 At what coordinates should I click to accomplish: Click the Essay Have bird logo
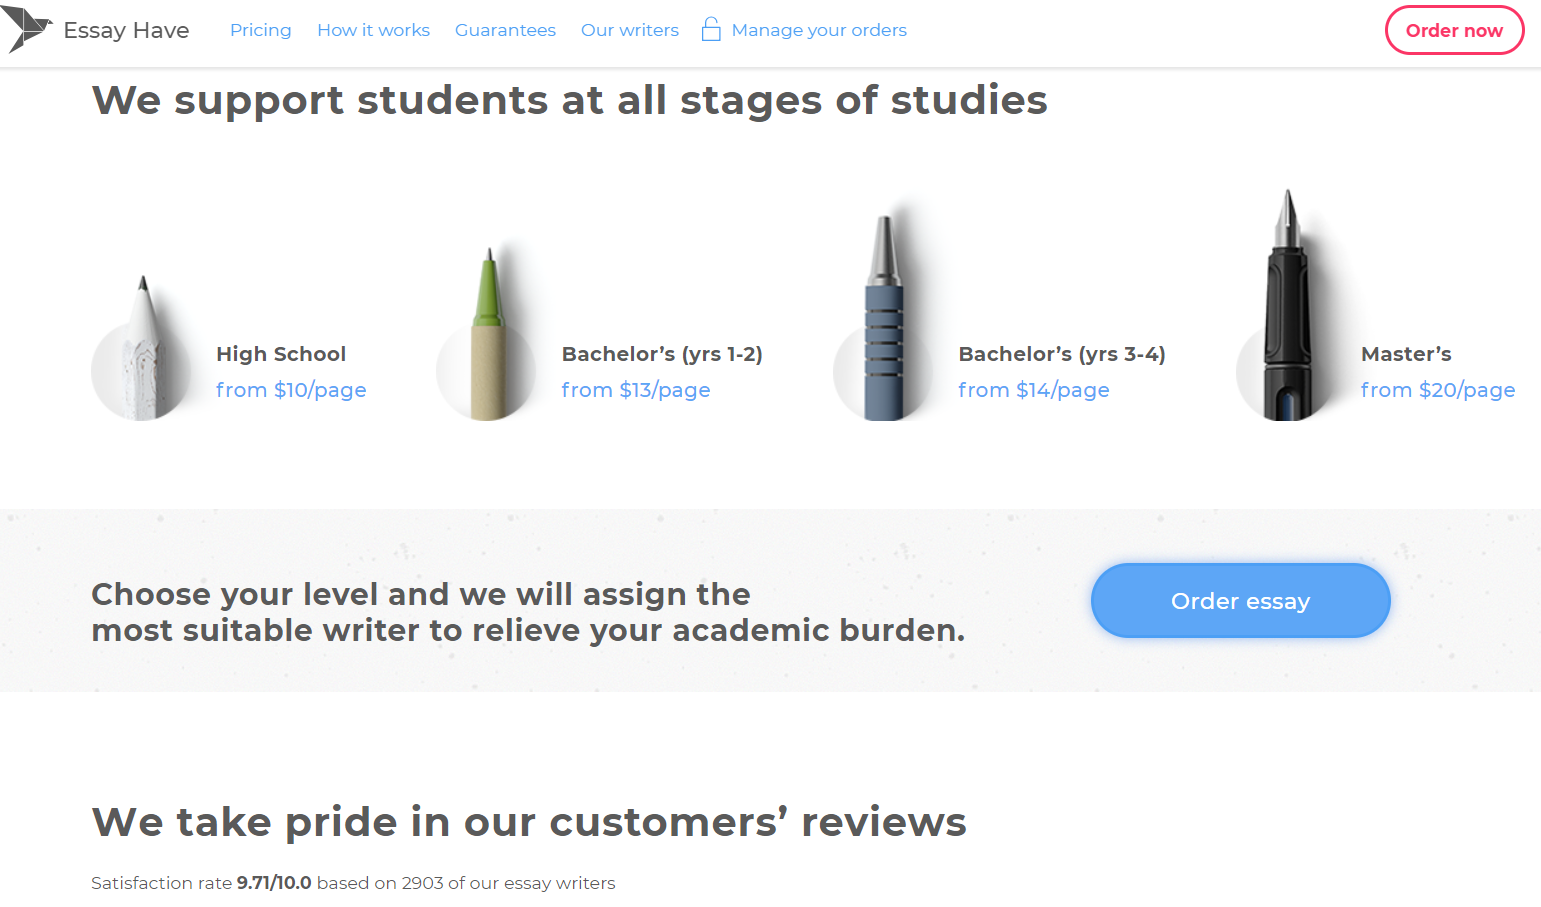tap(26, 29)
